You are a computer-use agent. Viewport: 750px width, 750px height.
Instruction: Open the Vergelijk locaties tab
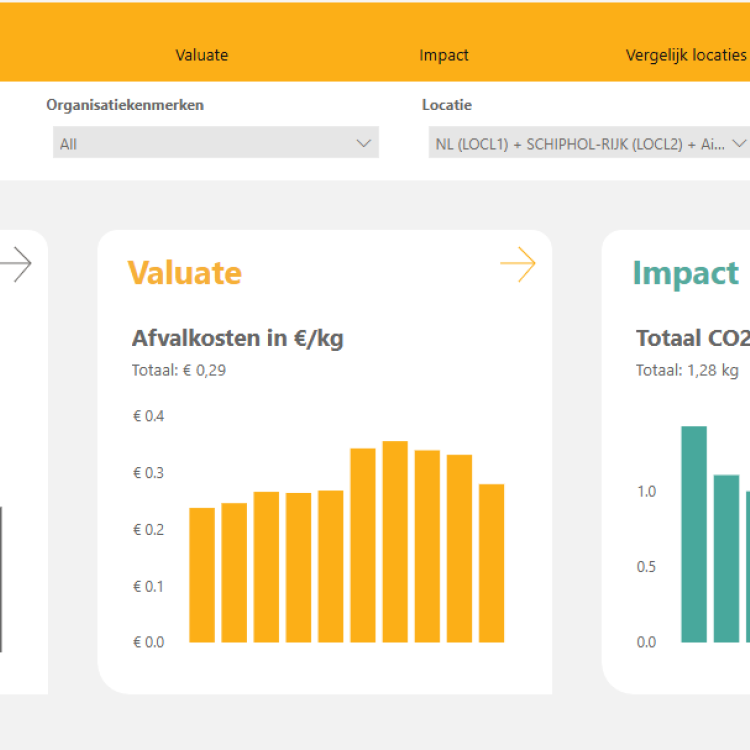tap(686, 55)
